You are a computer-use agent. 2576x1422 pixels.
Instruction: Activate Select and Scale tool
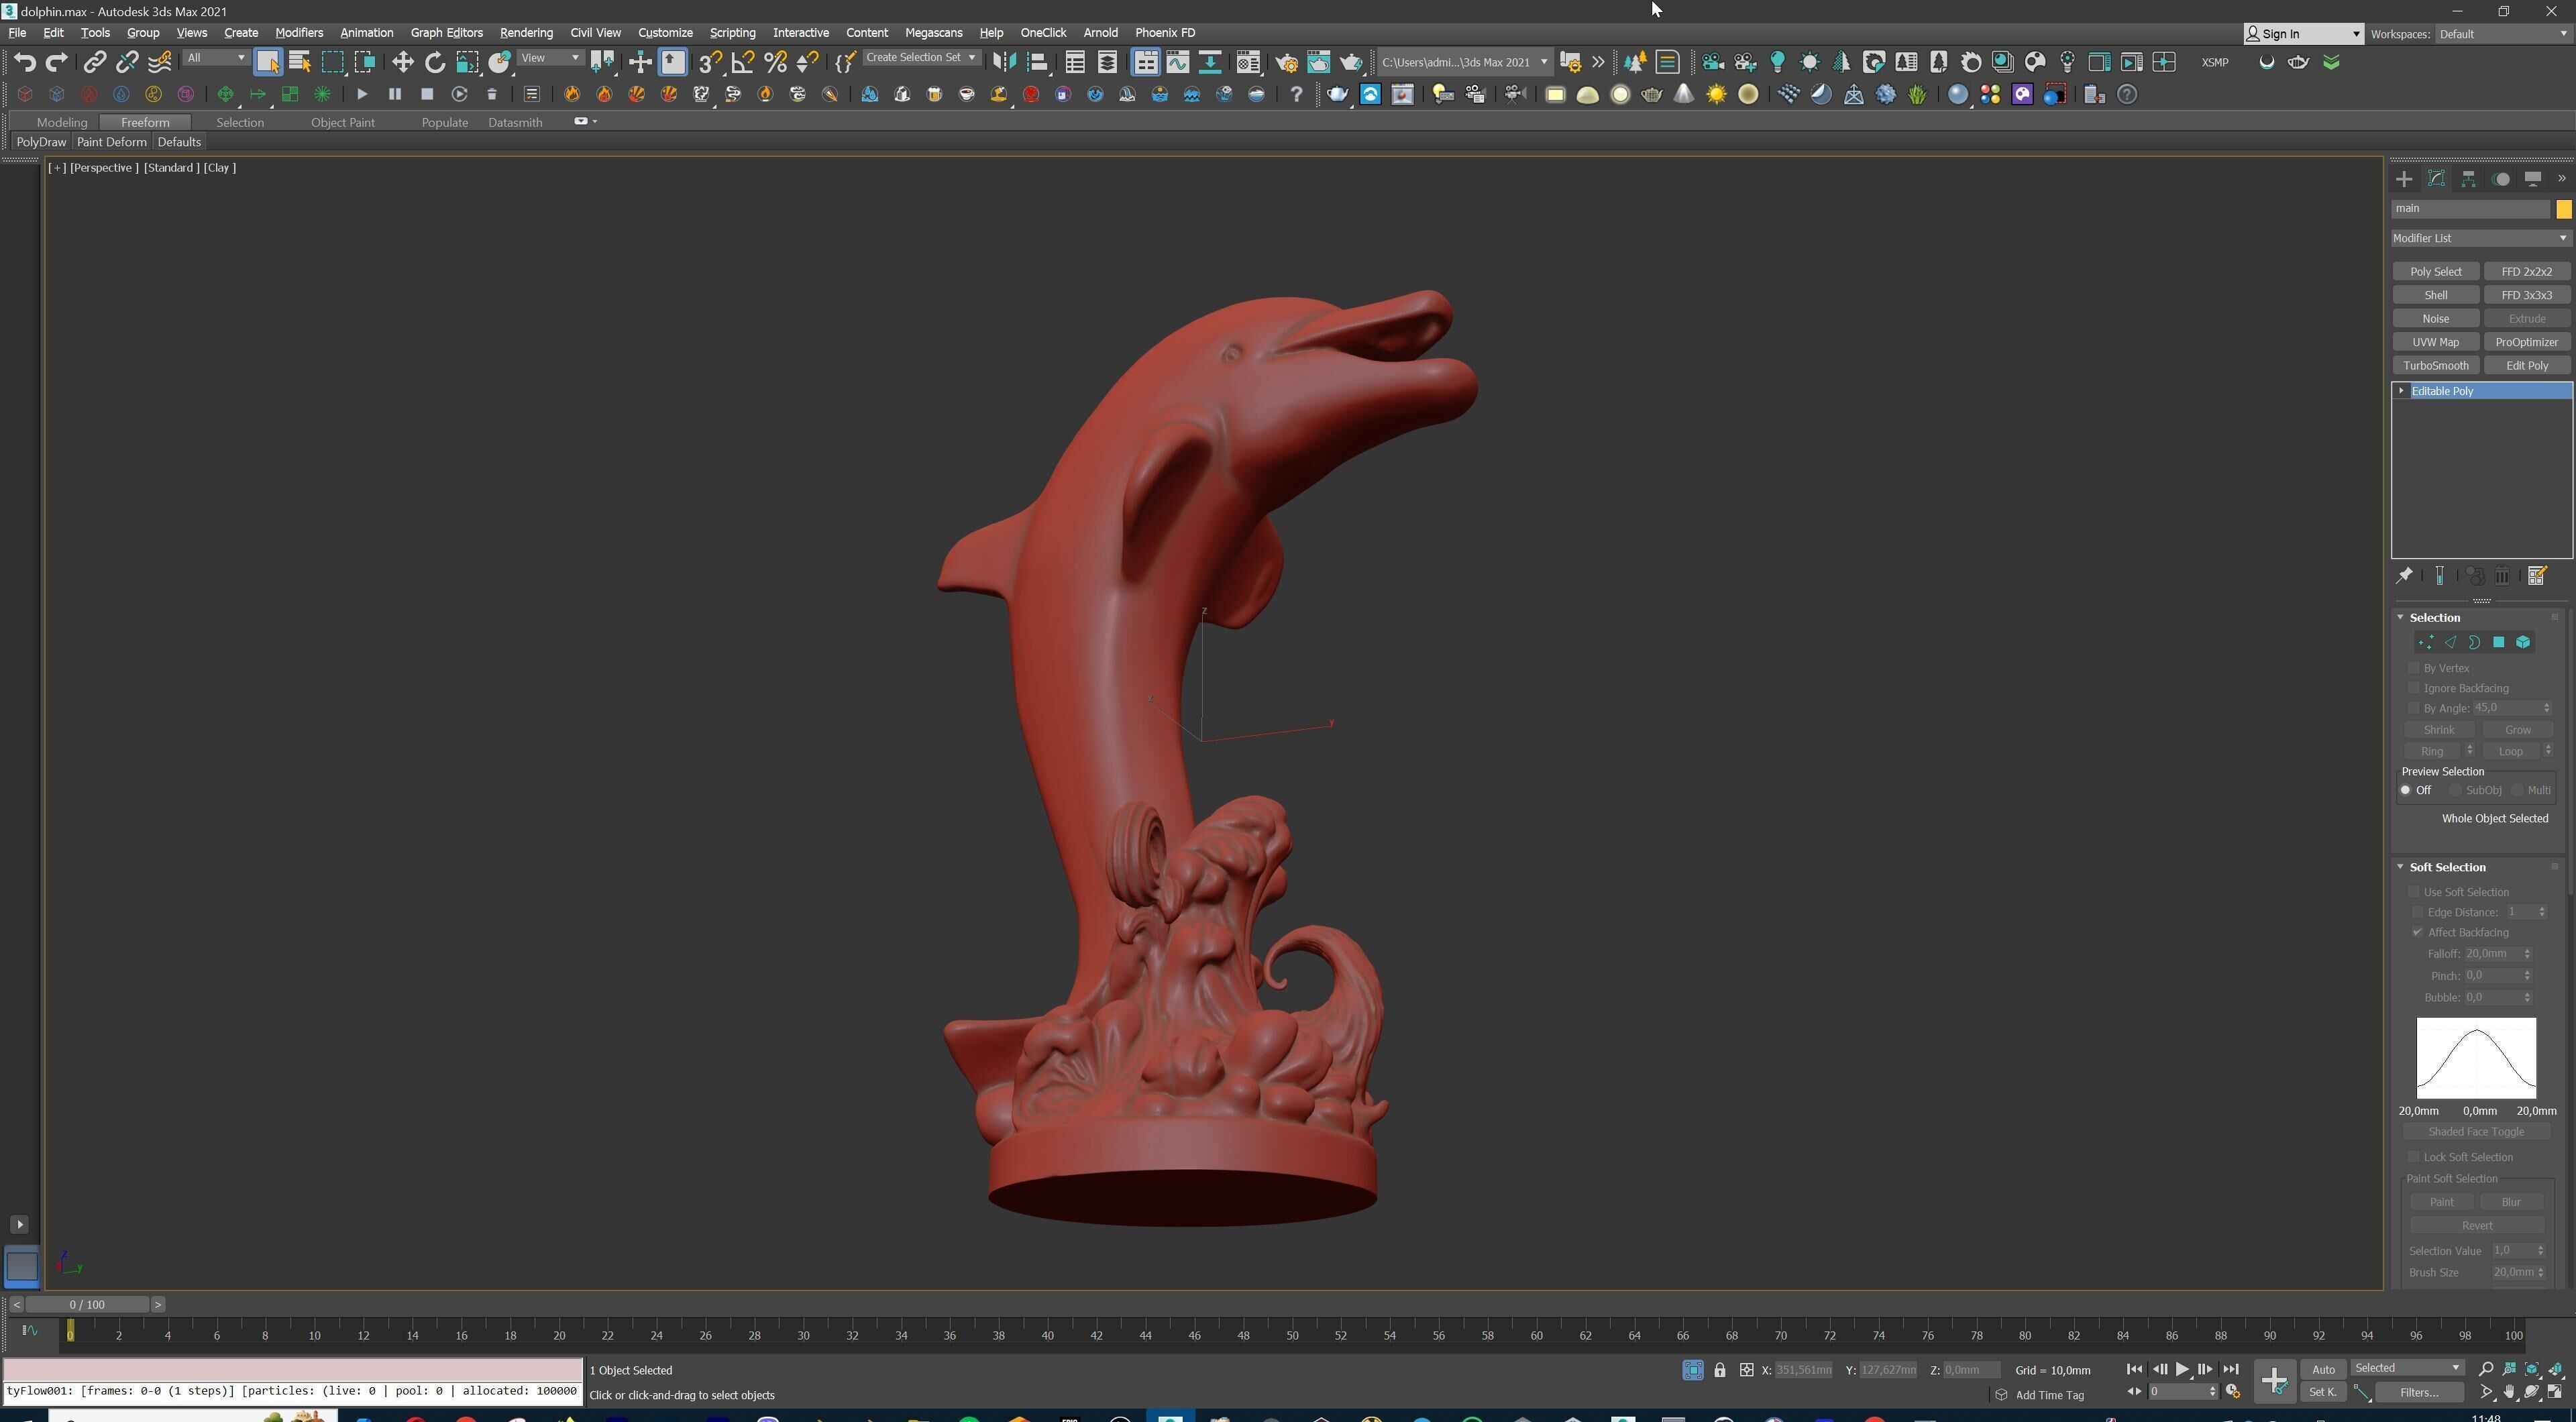pyautogui.click(x=467, y=62)
